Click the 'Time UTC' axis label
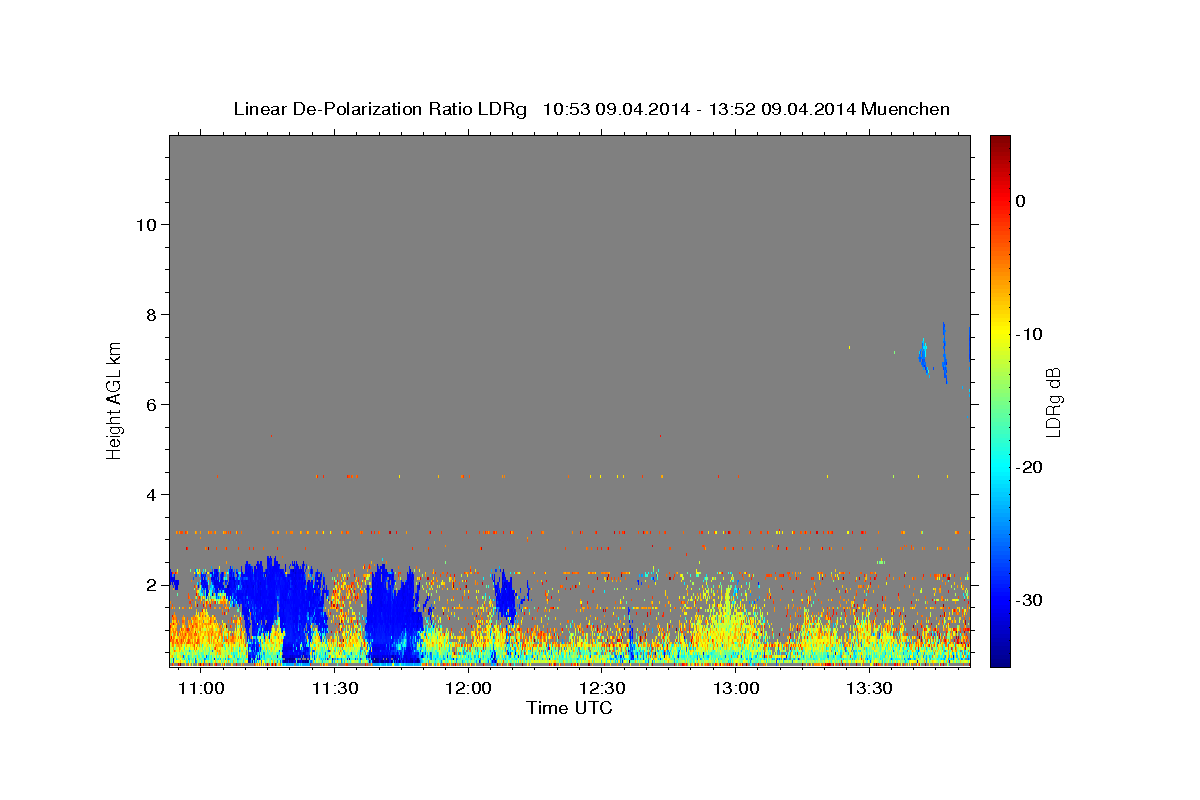 [x=569, y=708]
